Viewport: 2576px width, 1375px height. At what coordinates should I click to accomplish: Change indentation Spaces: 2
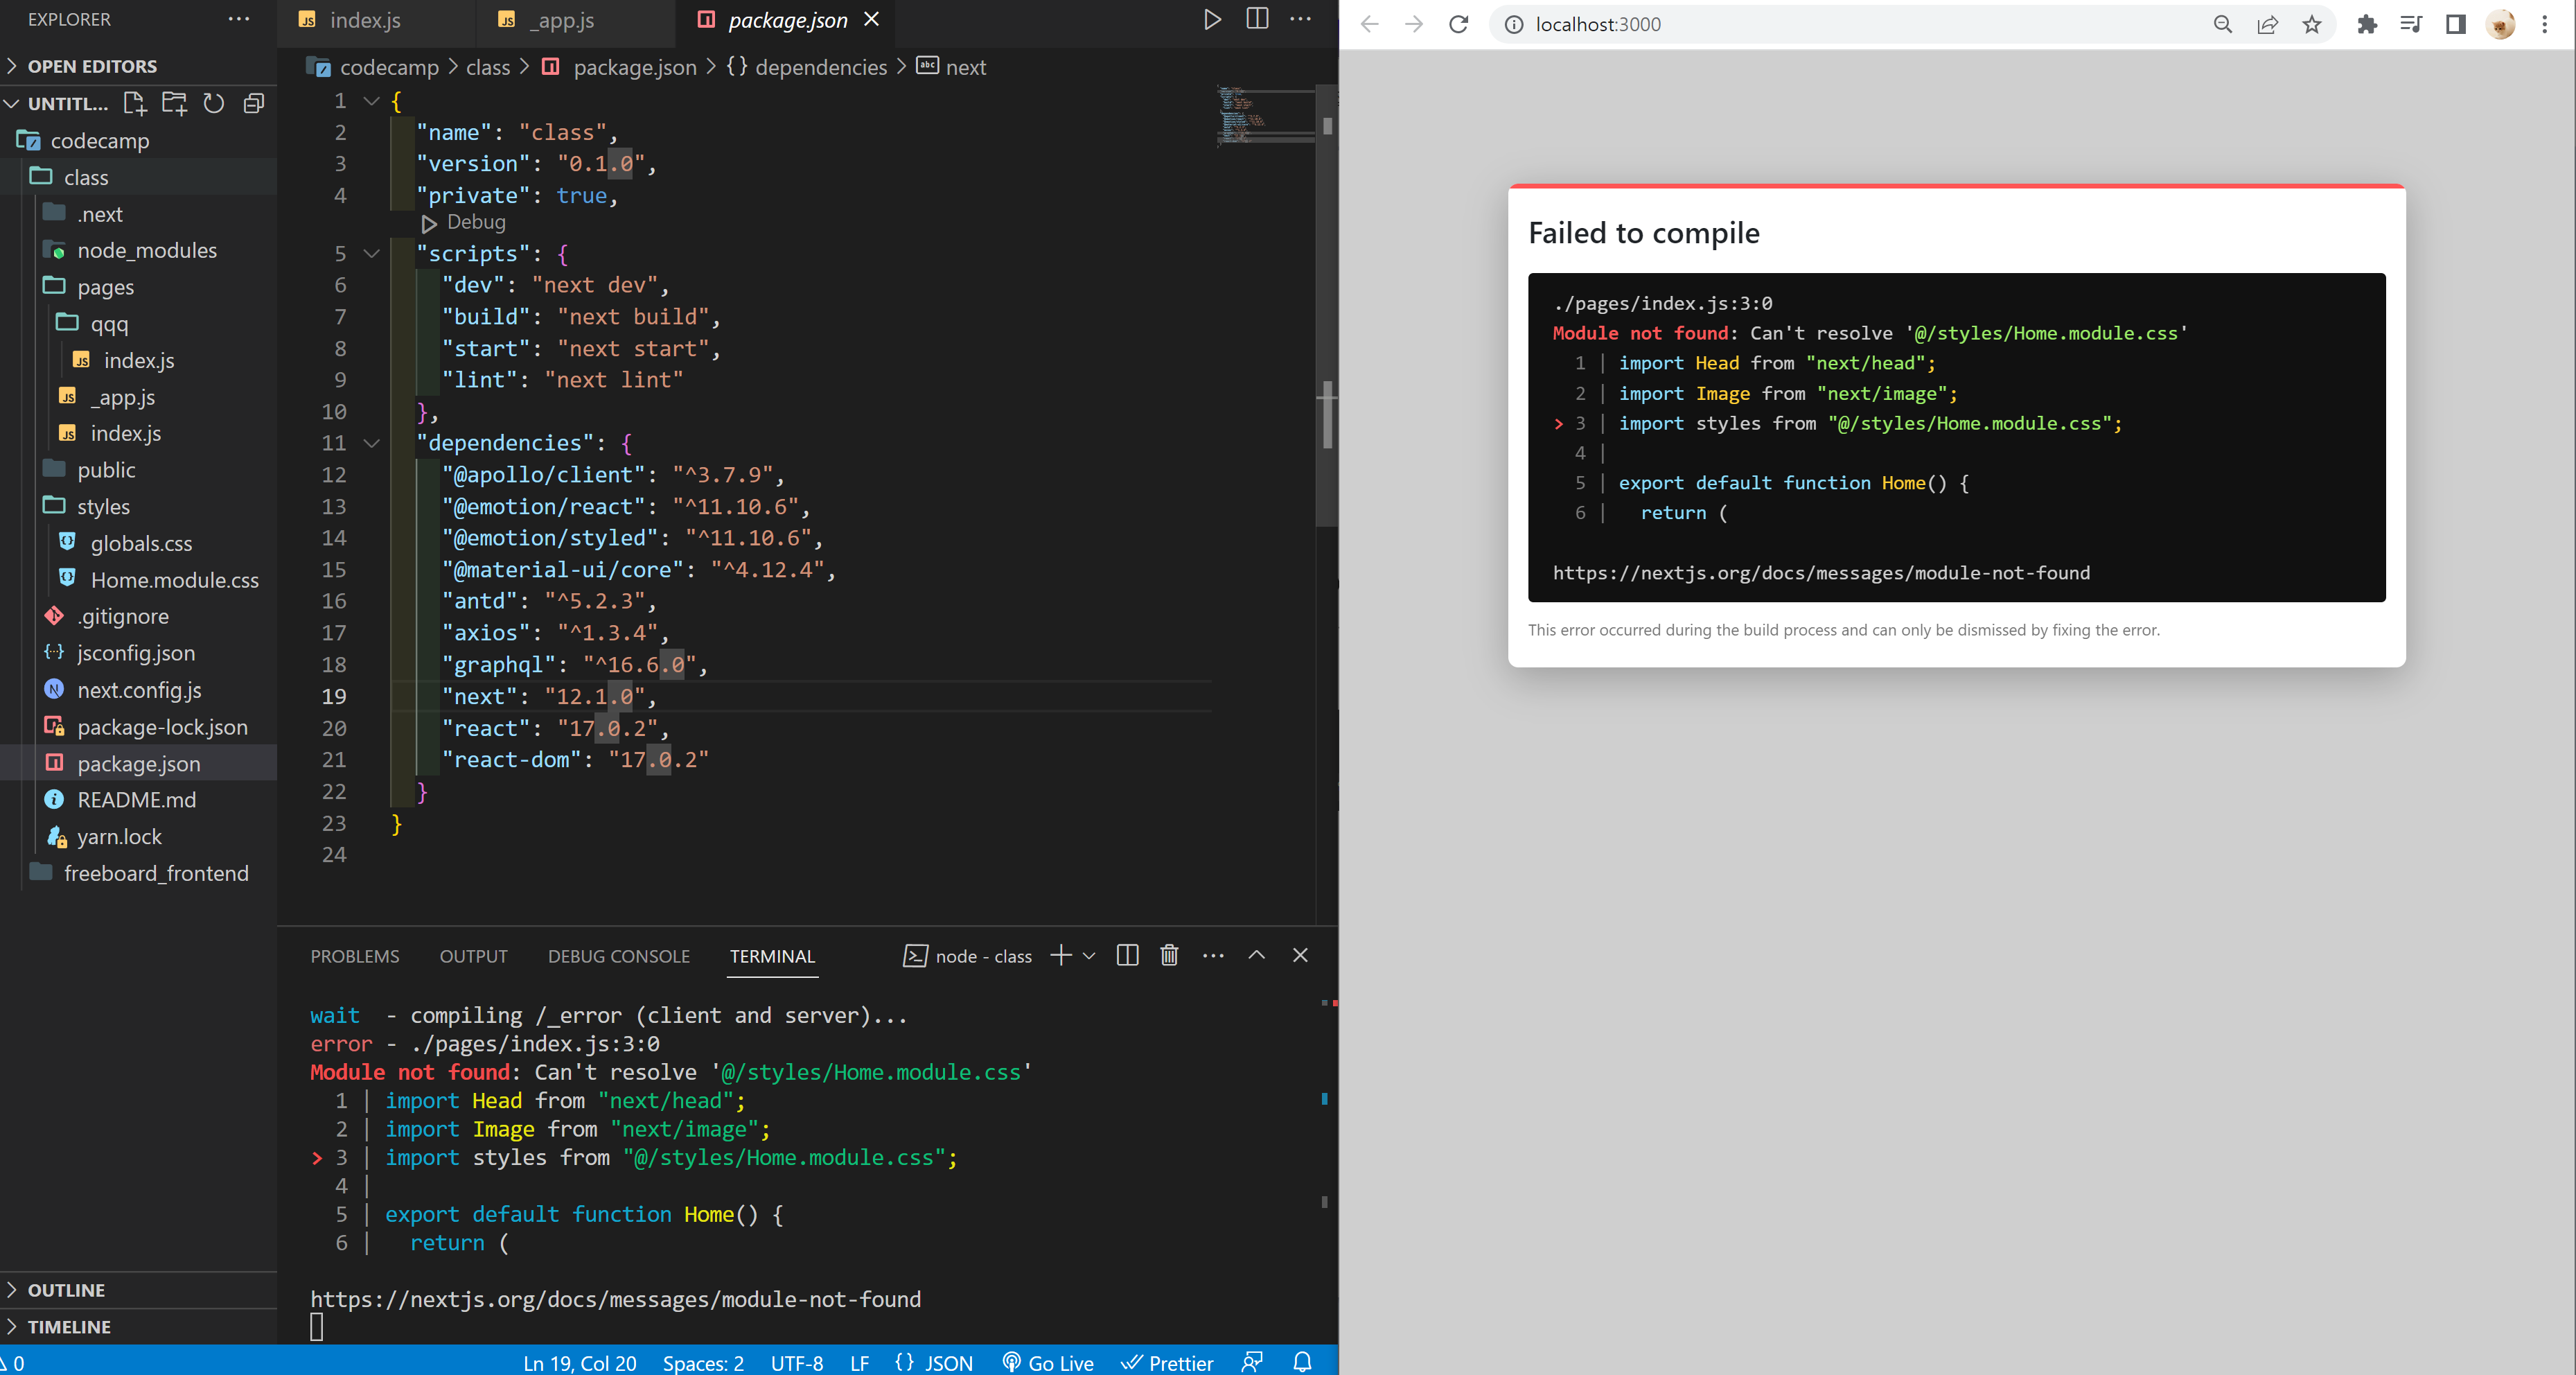pos(703,1362)
